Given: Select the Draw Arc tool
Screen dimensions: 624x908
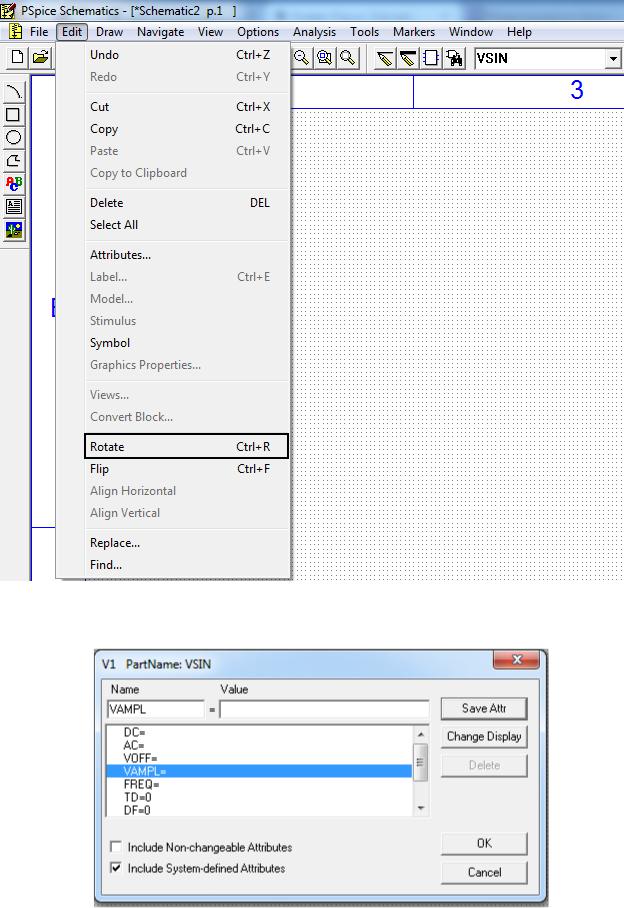Looking at the screenshot, I should [x=13, y=91].
